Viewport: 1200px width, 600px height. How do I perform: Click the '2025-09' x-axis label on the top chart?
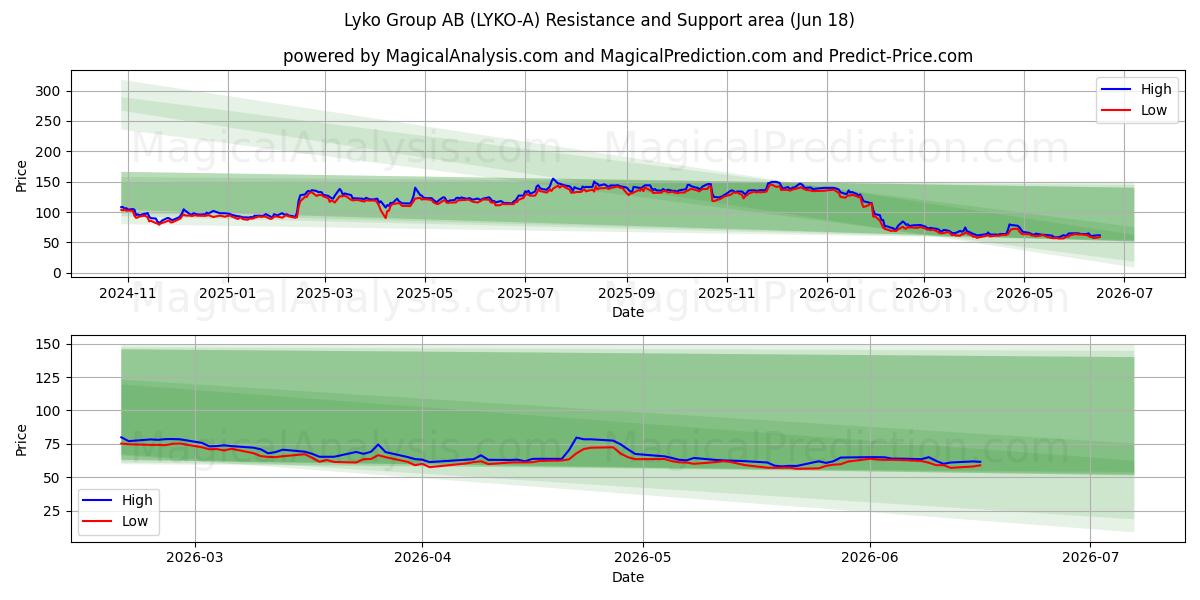[x=627, y=294]
